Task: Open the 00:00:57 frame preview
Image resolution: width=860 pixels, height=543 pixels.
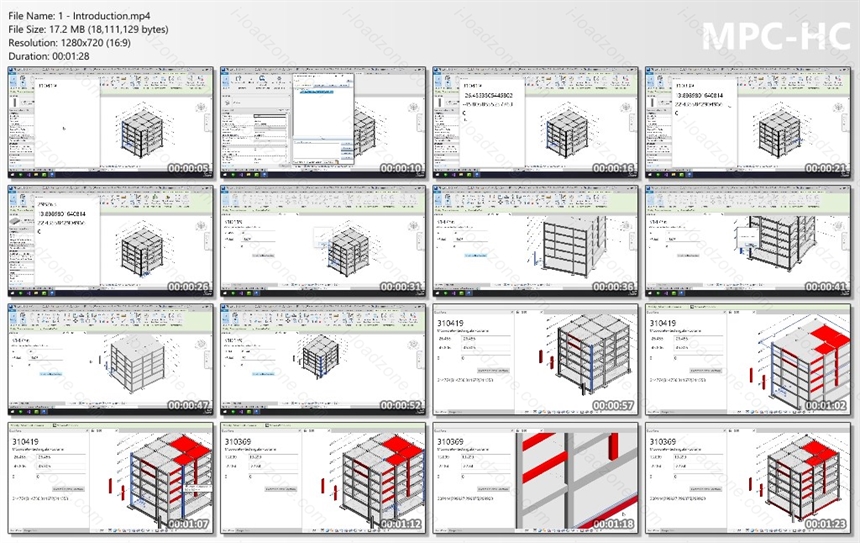Action: point(535,359)
